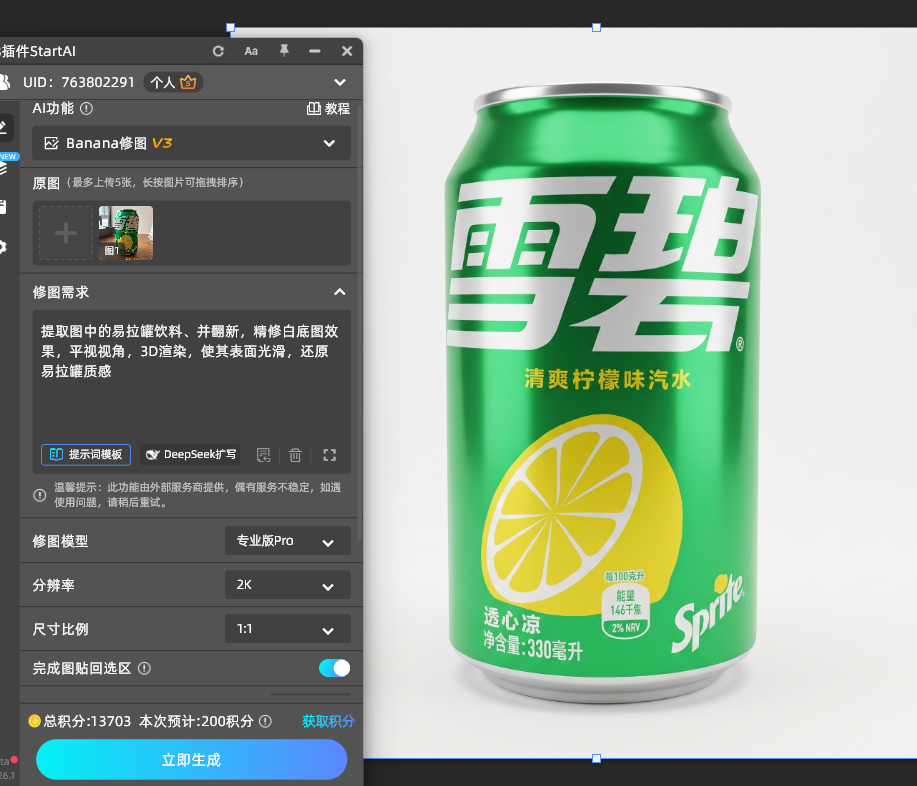The image size is (917, 786).
Task: Open the settings gear sidebar icon
Action: (x=2, y=247)
